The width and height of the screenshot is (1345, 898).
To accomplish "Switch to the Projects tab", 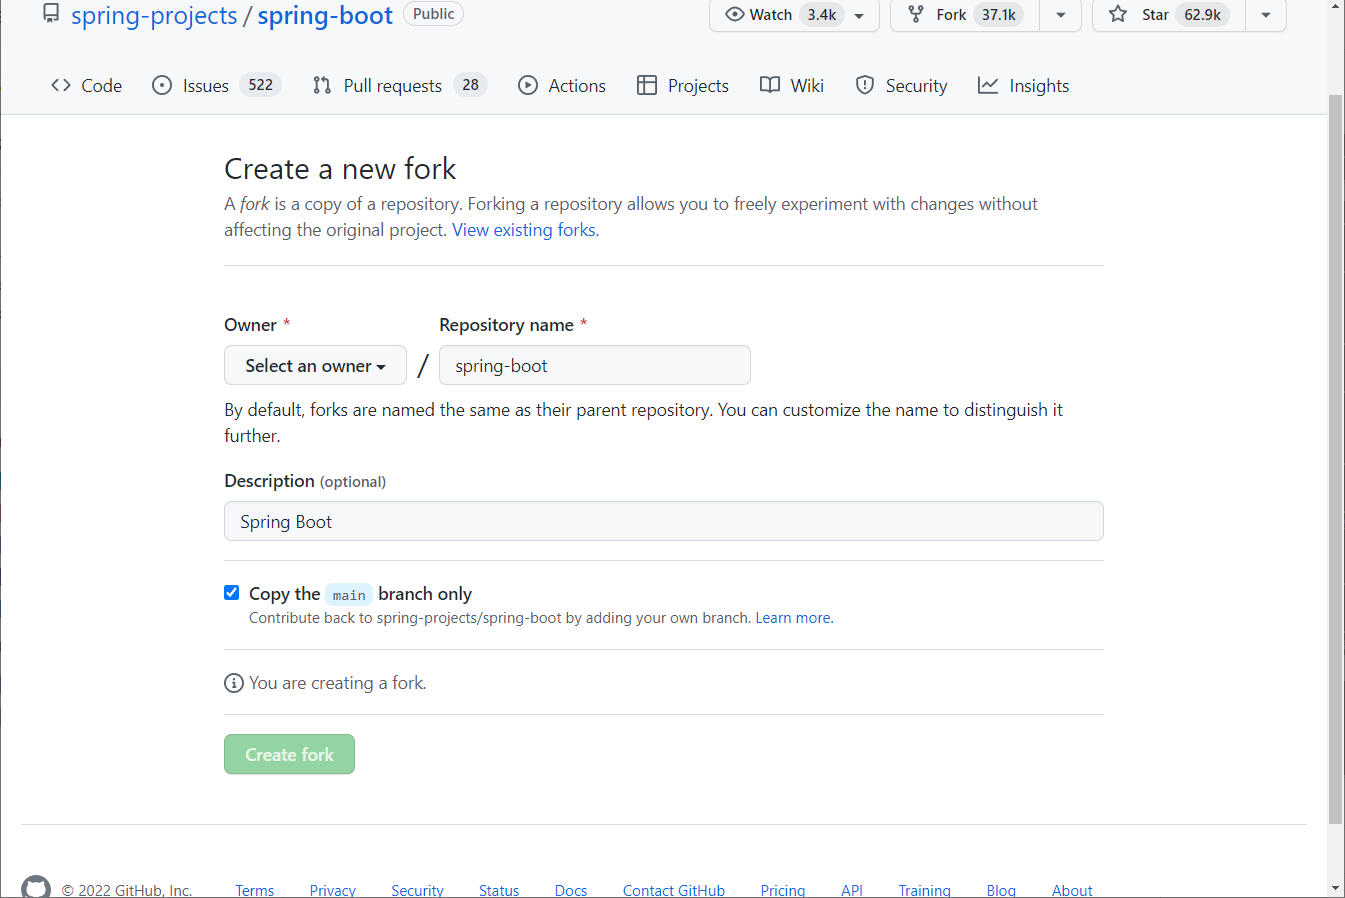I will click(x=683, y=86).
